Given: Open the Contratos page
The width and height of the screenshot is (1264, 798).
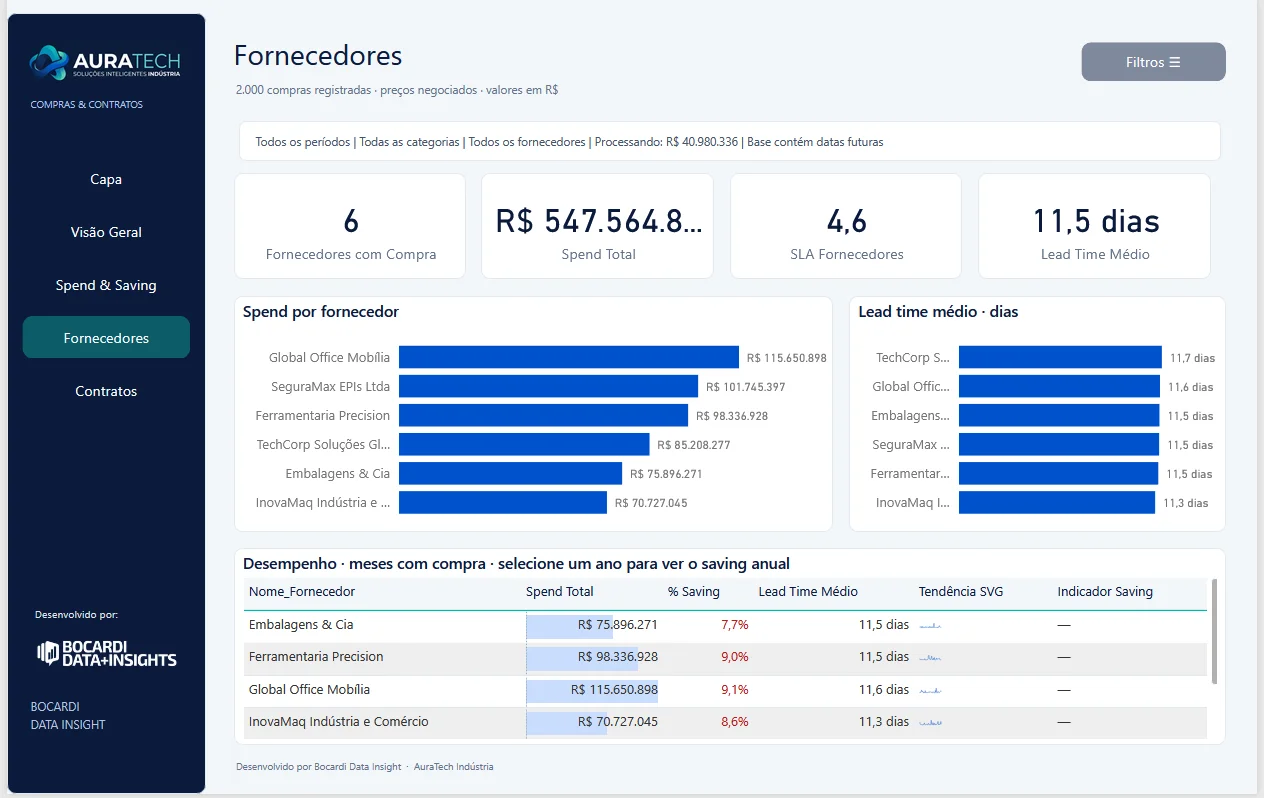Looking at the screenshot, I should [x=106, y=391].
